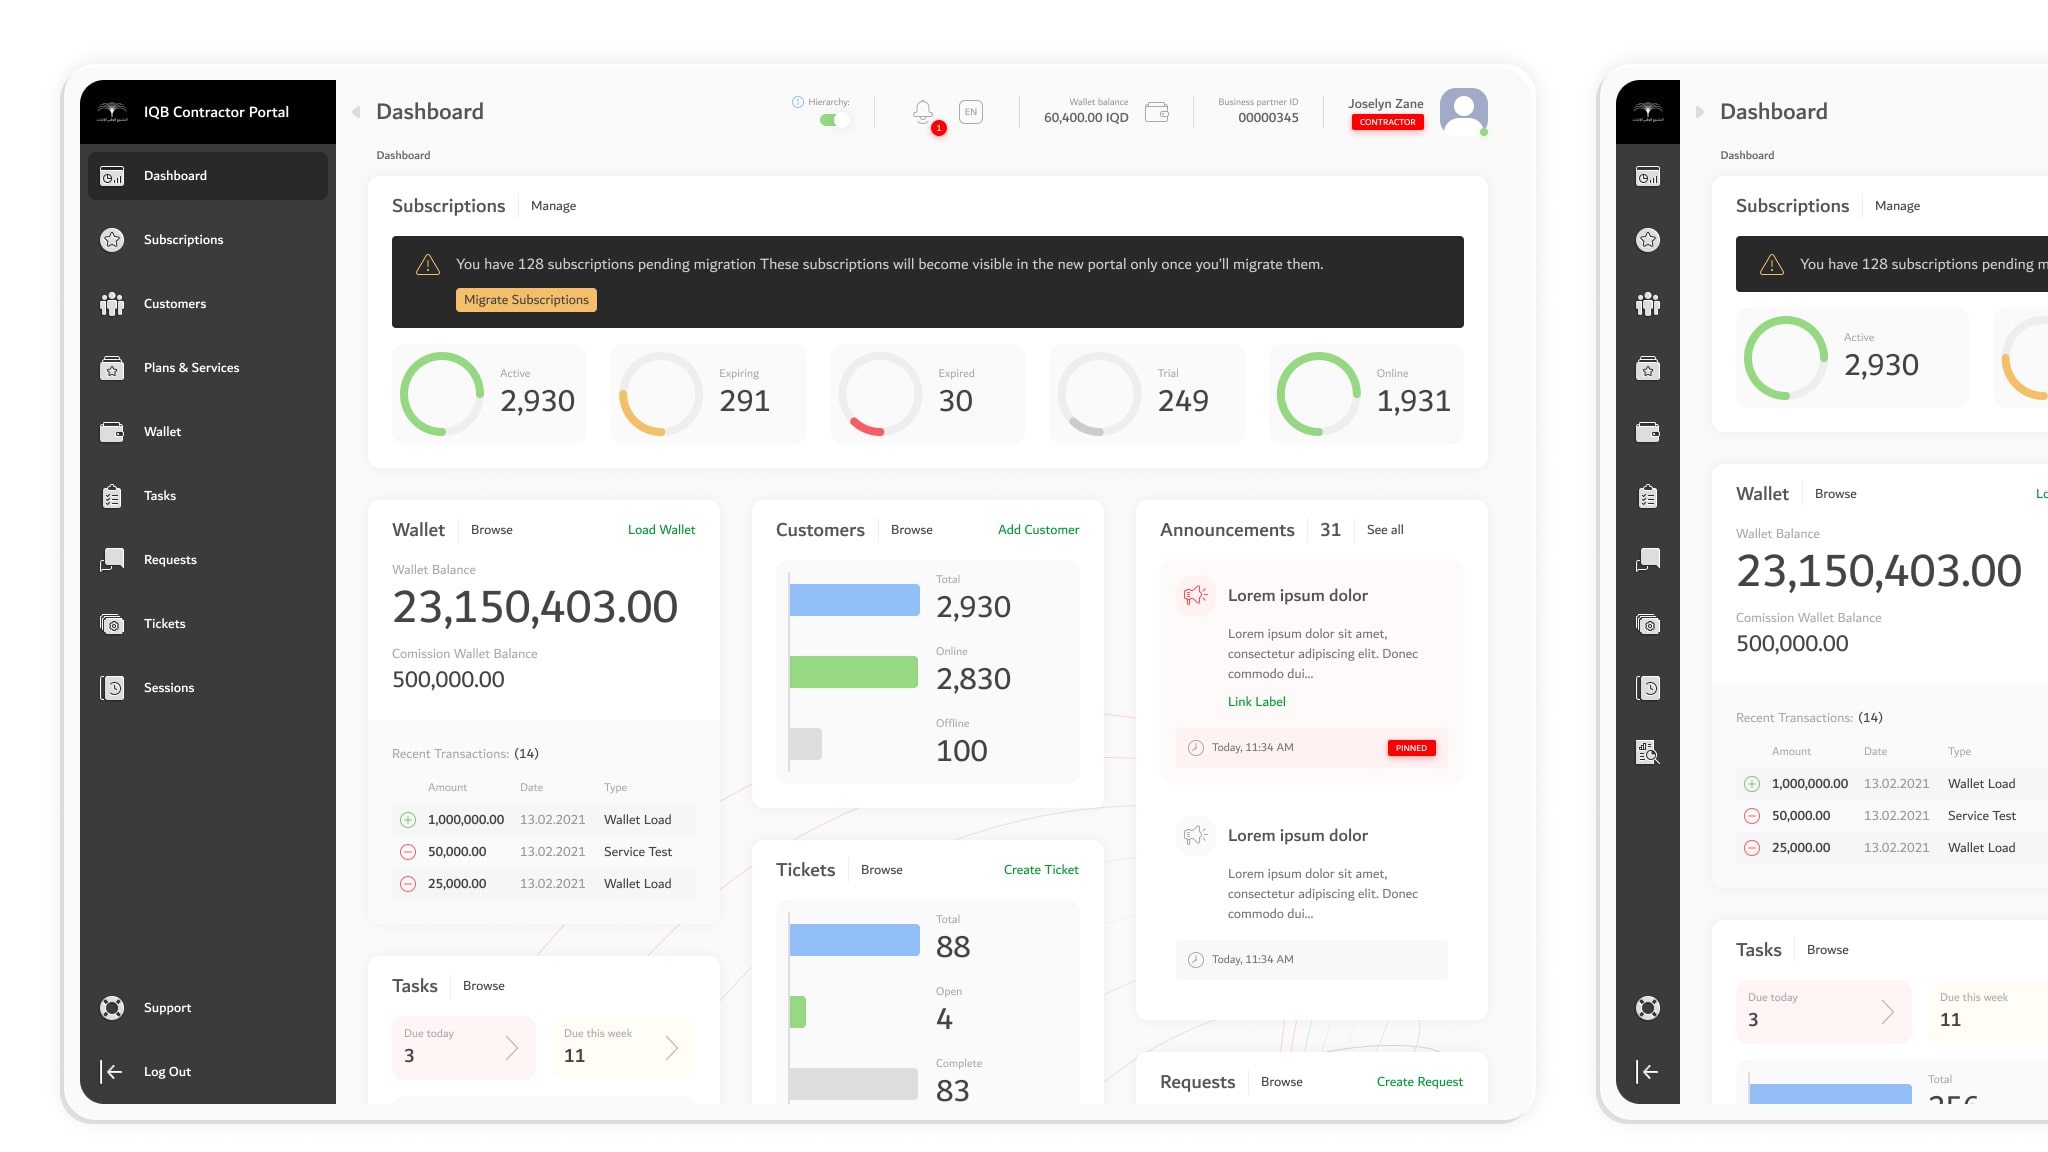Expand the second sidebar with right arrow
The width and height of the screenshot is (2048, 1152).
(1699, 112)
